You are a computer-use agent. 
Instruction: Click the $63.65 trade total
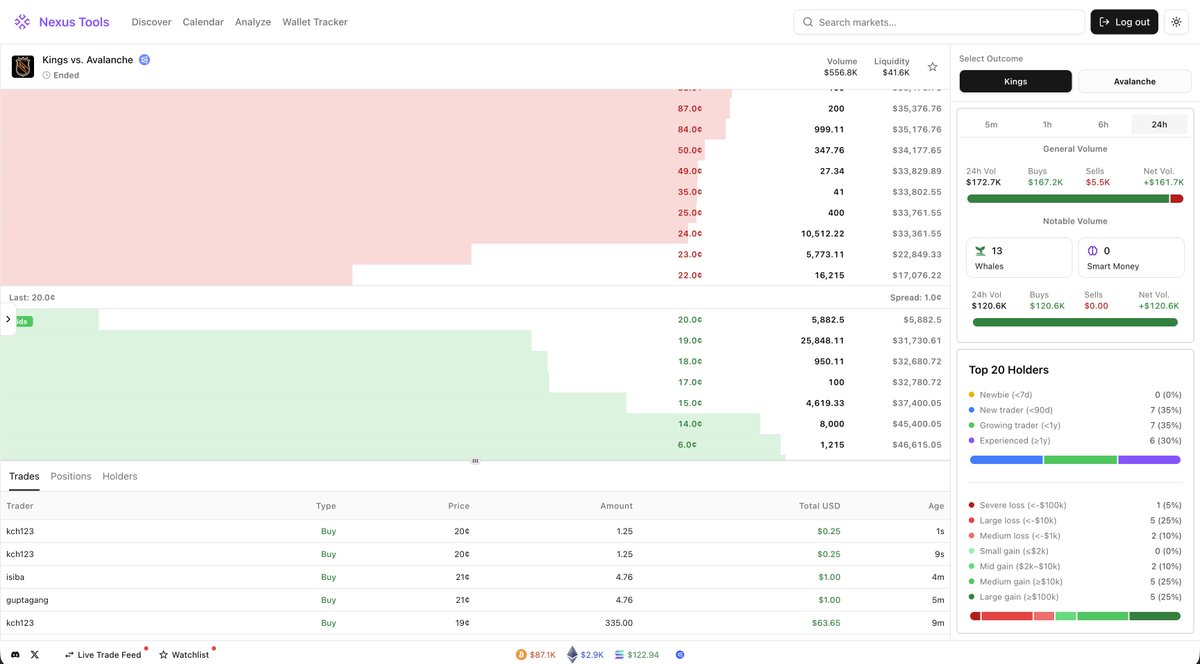(828, 623)
